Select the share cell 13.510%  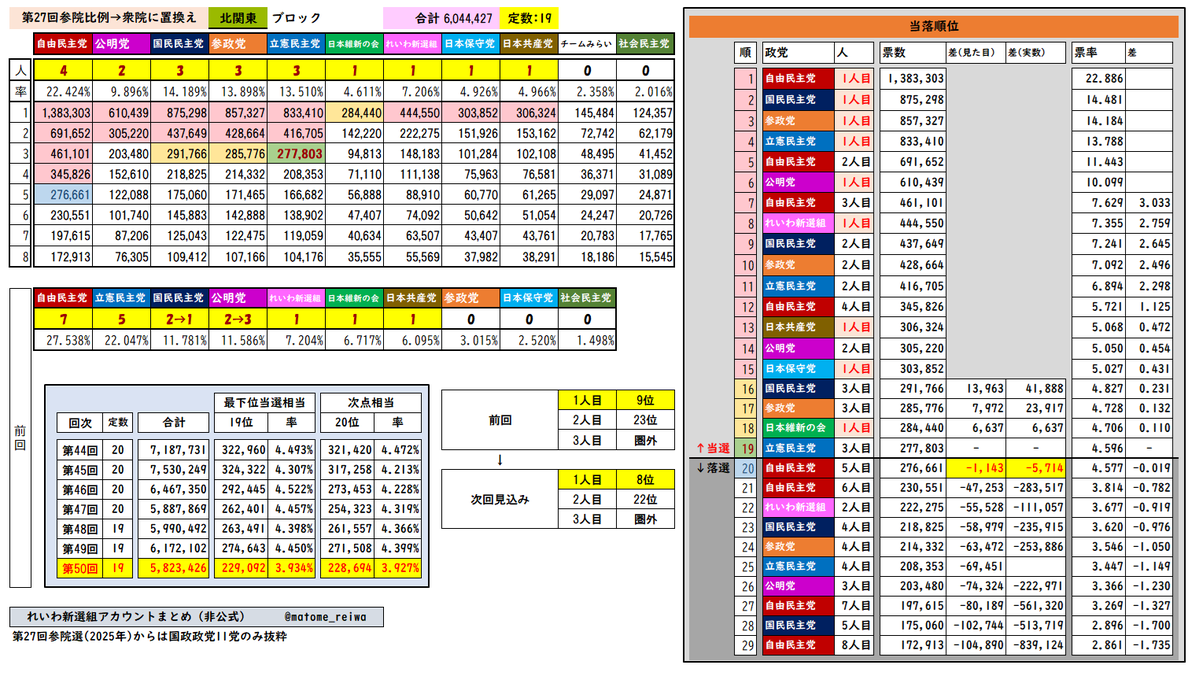coord(296,92)
